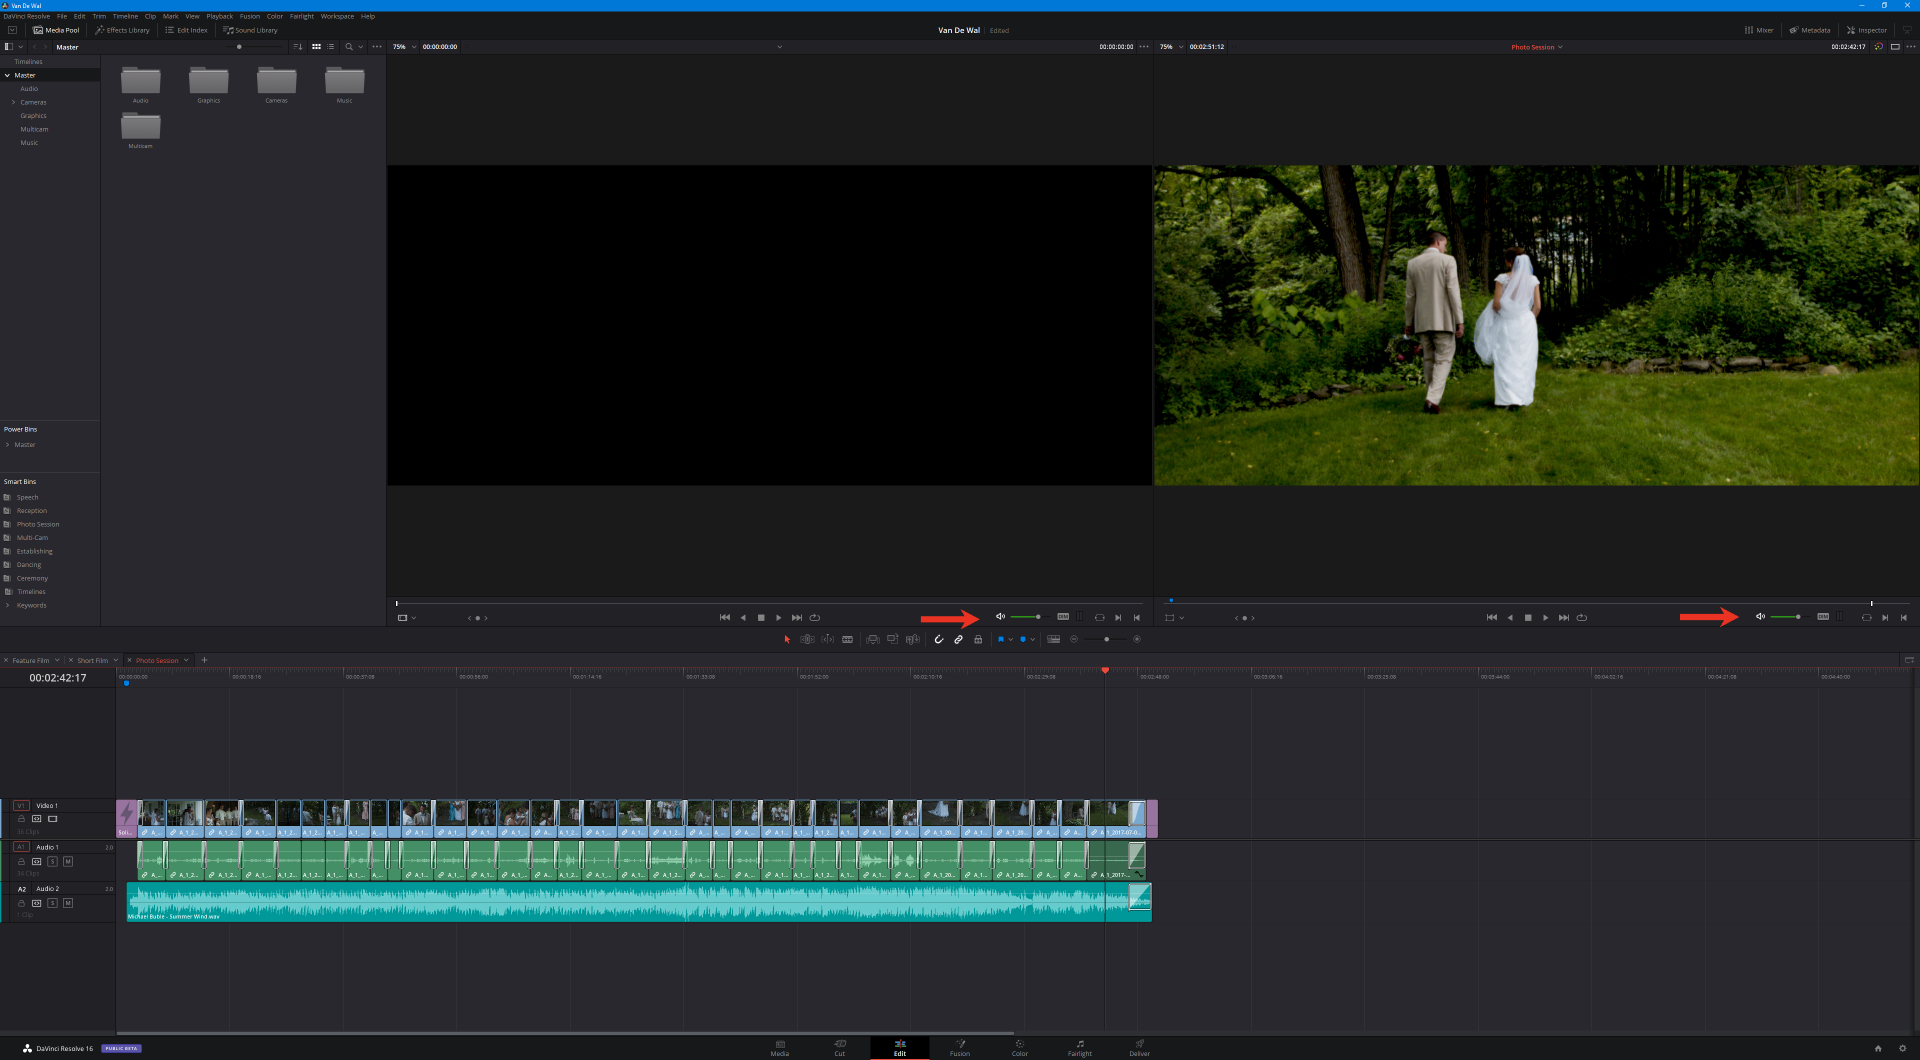Switch to Feature Film timeline tab

pyautogui.click(x=30, y=660)
